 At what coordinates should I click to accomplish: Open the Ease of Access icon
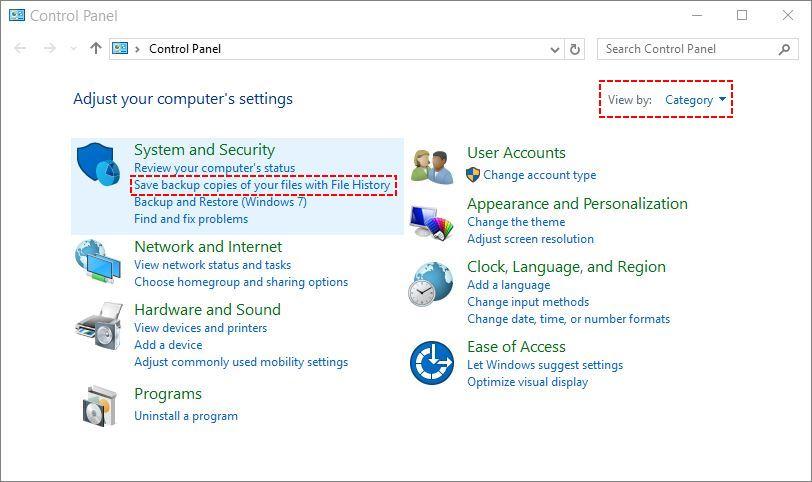[x=432, y=362]
